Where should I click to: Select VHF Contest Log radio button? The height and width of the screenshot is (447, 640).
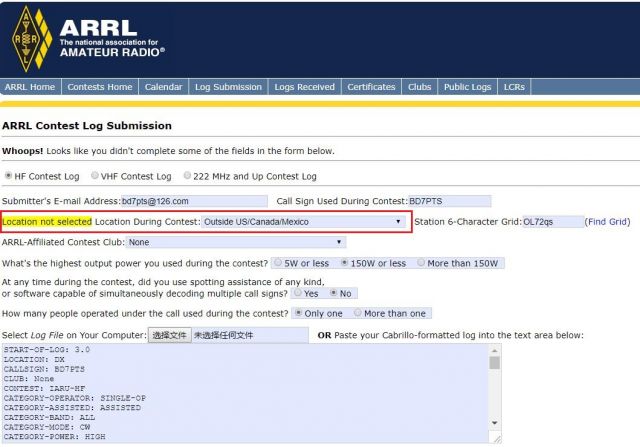point(95,176)
